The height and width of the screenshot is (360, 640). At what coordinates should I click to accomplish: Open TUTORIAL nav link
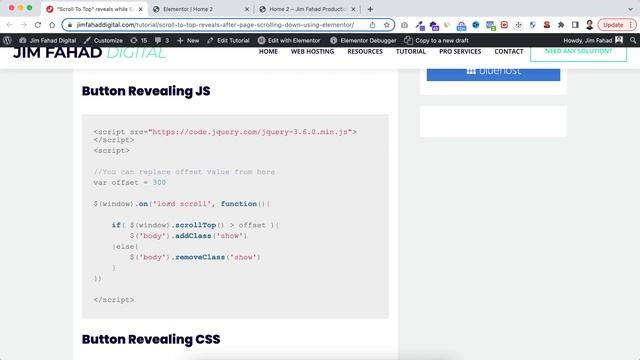[x=411, y=51]
